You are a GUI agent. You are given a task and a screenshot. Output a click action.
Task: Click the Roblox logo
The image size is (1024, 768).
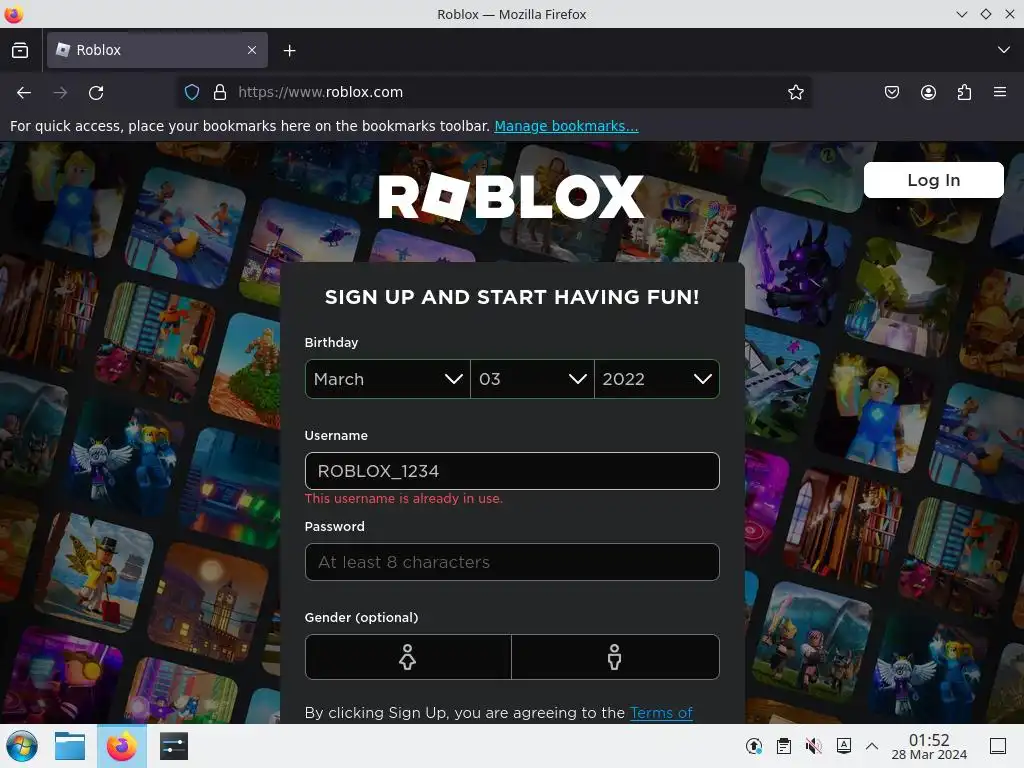tap(511, 197)
